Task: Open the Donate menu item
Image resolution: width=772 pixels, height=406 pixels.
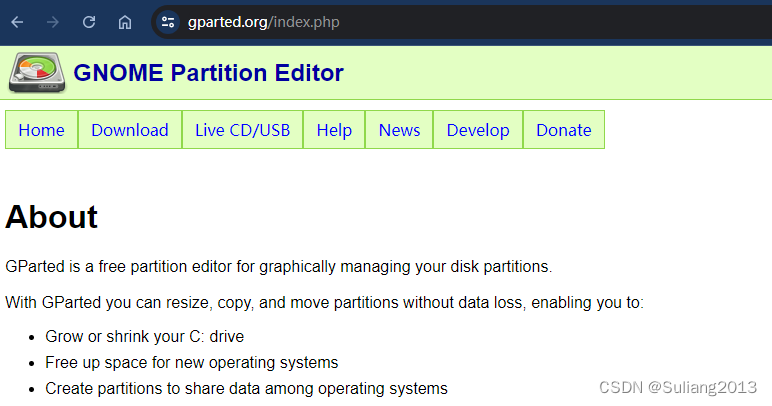Action: [564, 130]
